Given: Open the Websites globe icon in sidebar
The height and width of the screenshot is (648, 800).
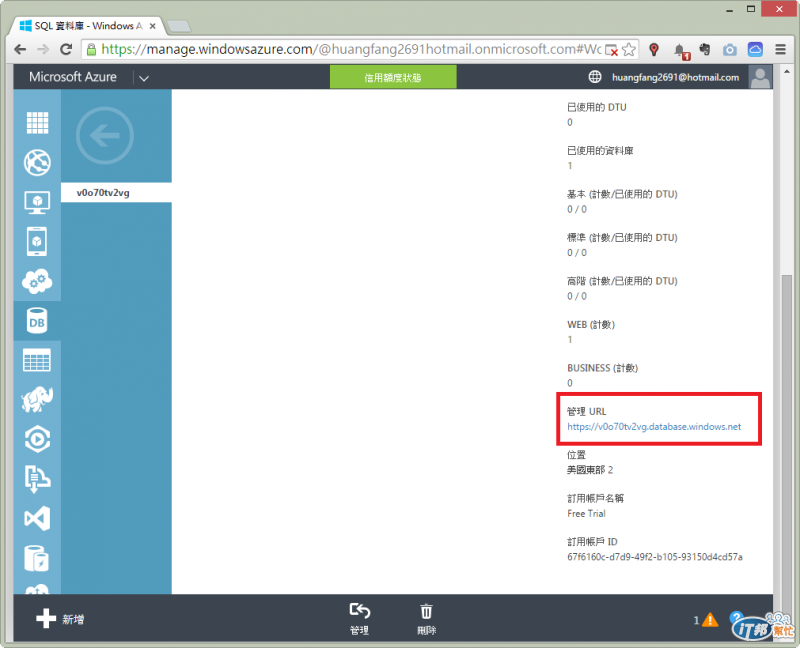Looking at the screenshot, I should click(x=37, y=163).
